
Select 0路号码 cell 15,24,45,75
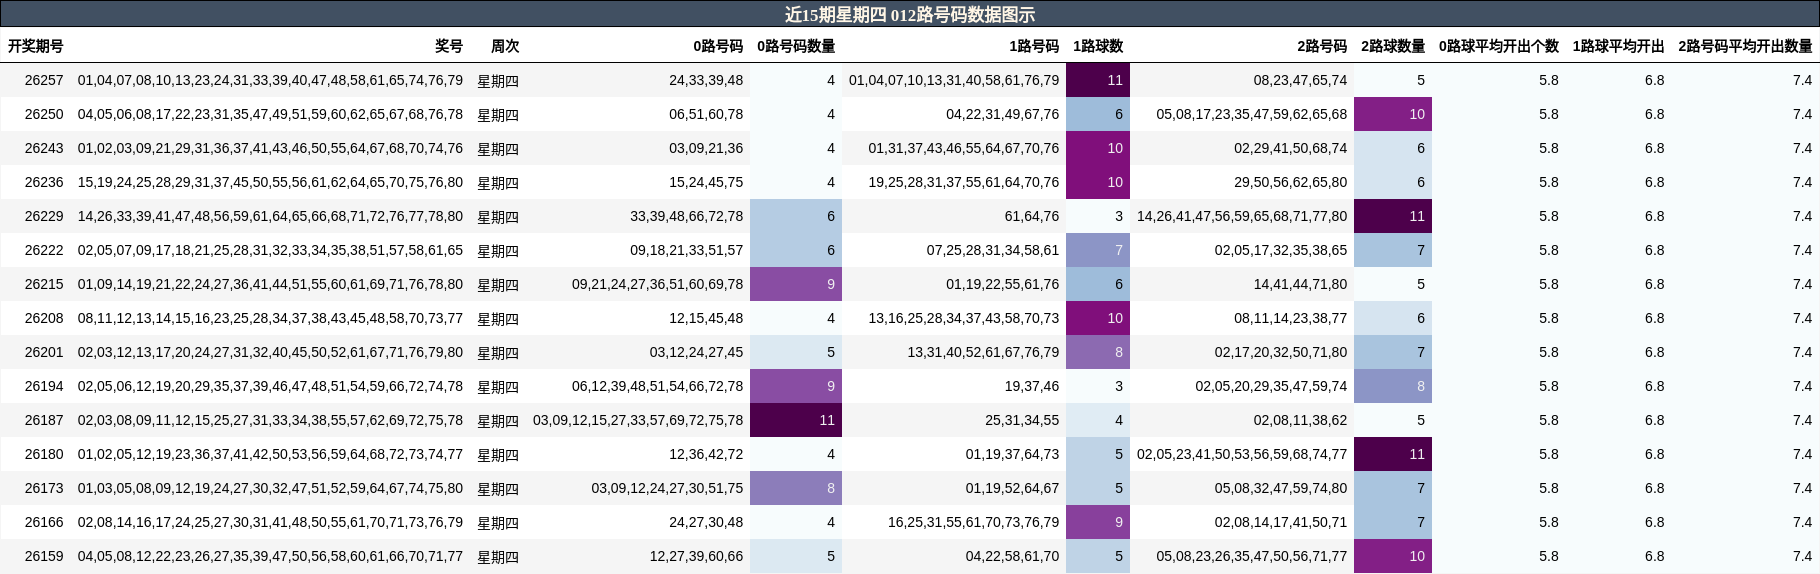706,182
